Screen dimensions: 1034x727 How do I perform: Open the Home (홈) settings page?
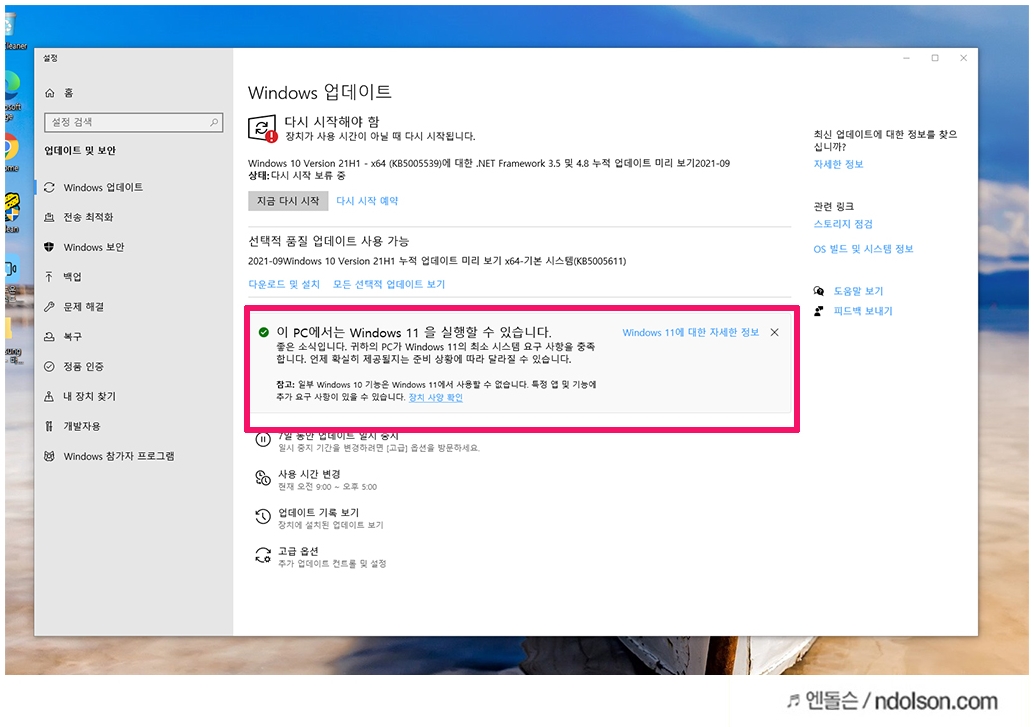[x=59, y=93]
